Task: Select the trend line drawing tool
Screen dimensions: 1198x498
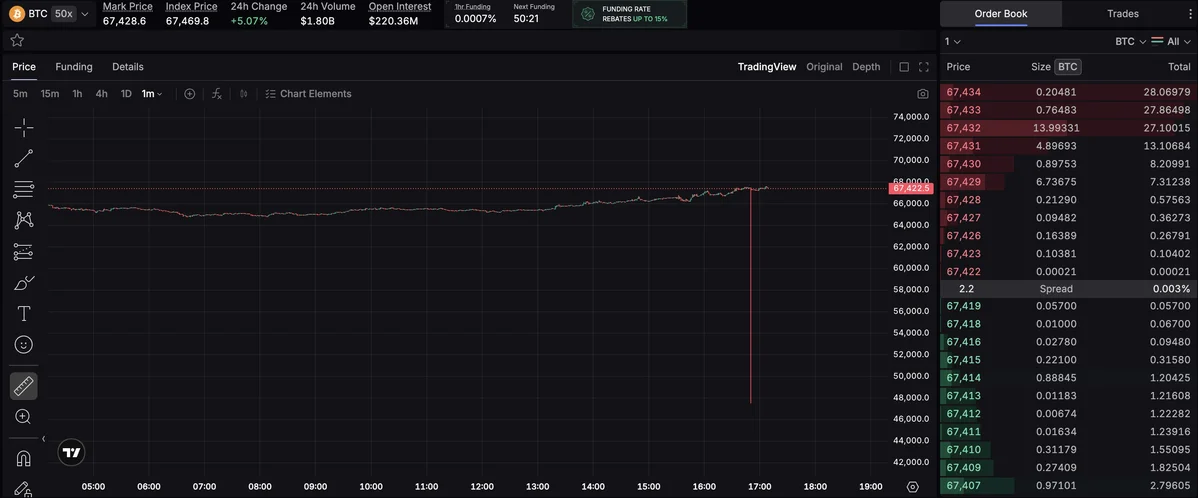Action: (x=24, y=158)
